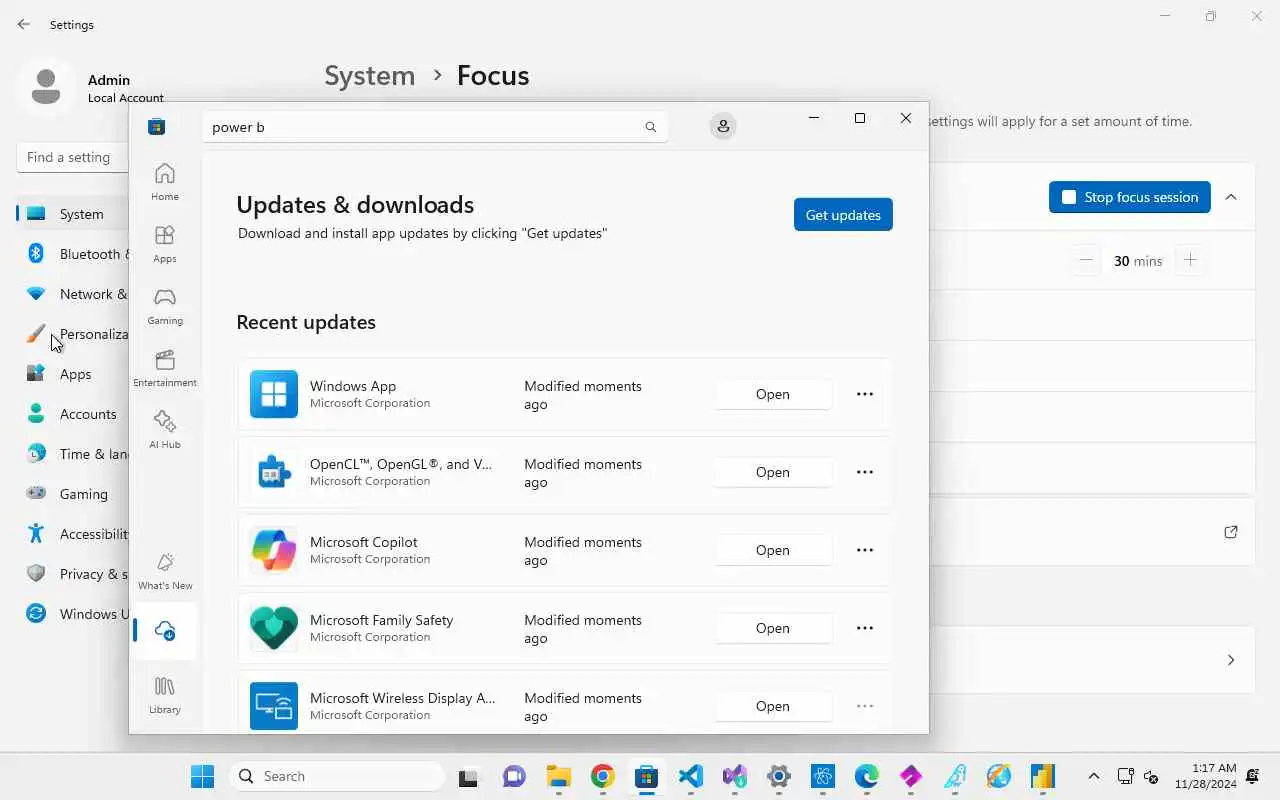Show hidden system tray icons
This screenshot has width=1280, height=800.
(1093, 776)
